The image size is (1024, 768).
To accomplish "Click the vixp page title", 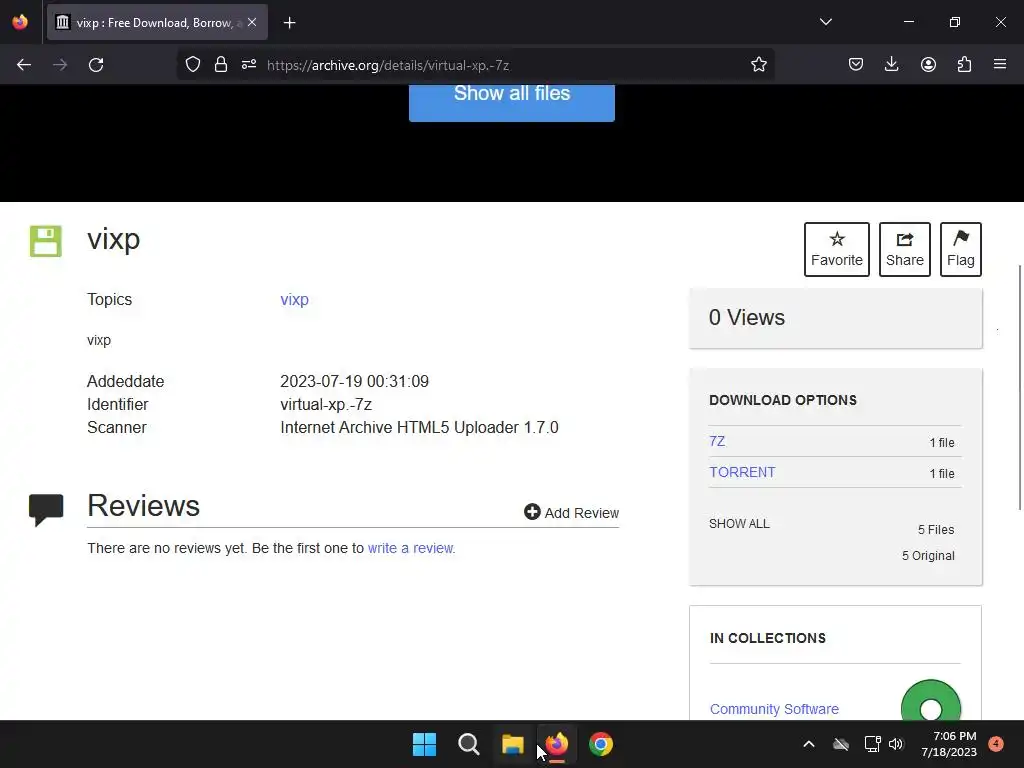I will click(114, 239).
